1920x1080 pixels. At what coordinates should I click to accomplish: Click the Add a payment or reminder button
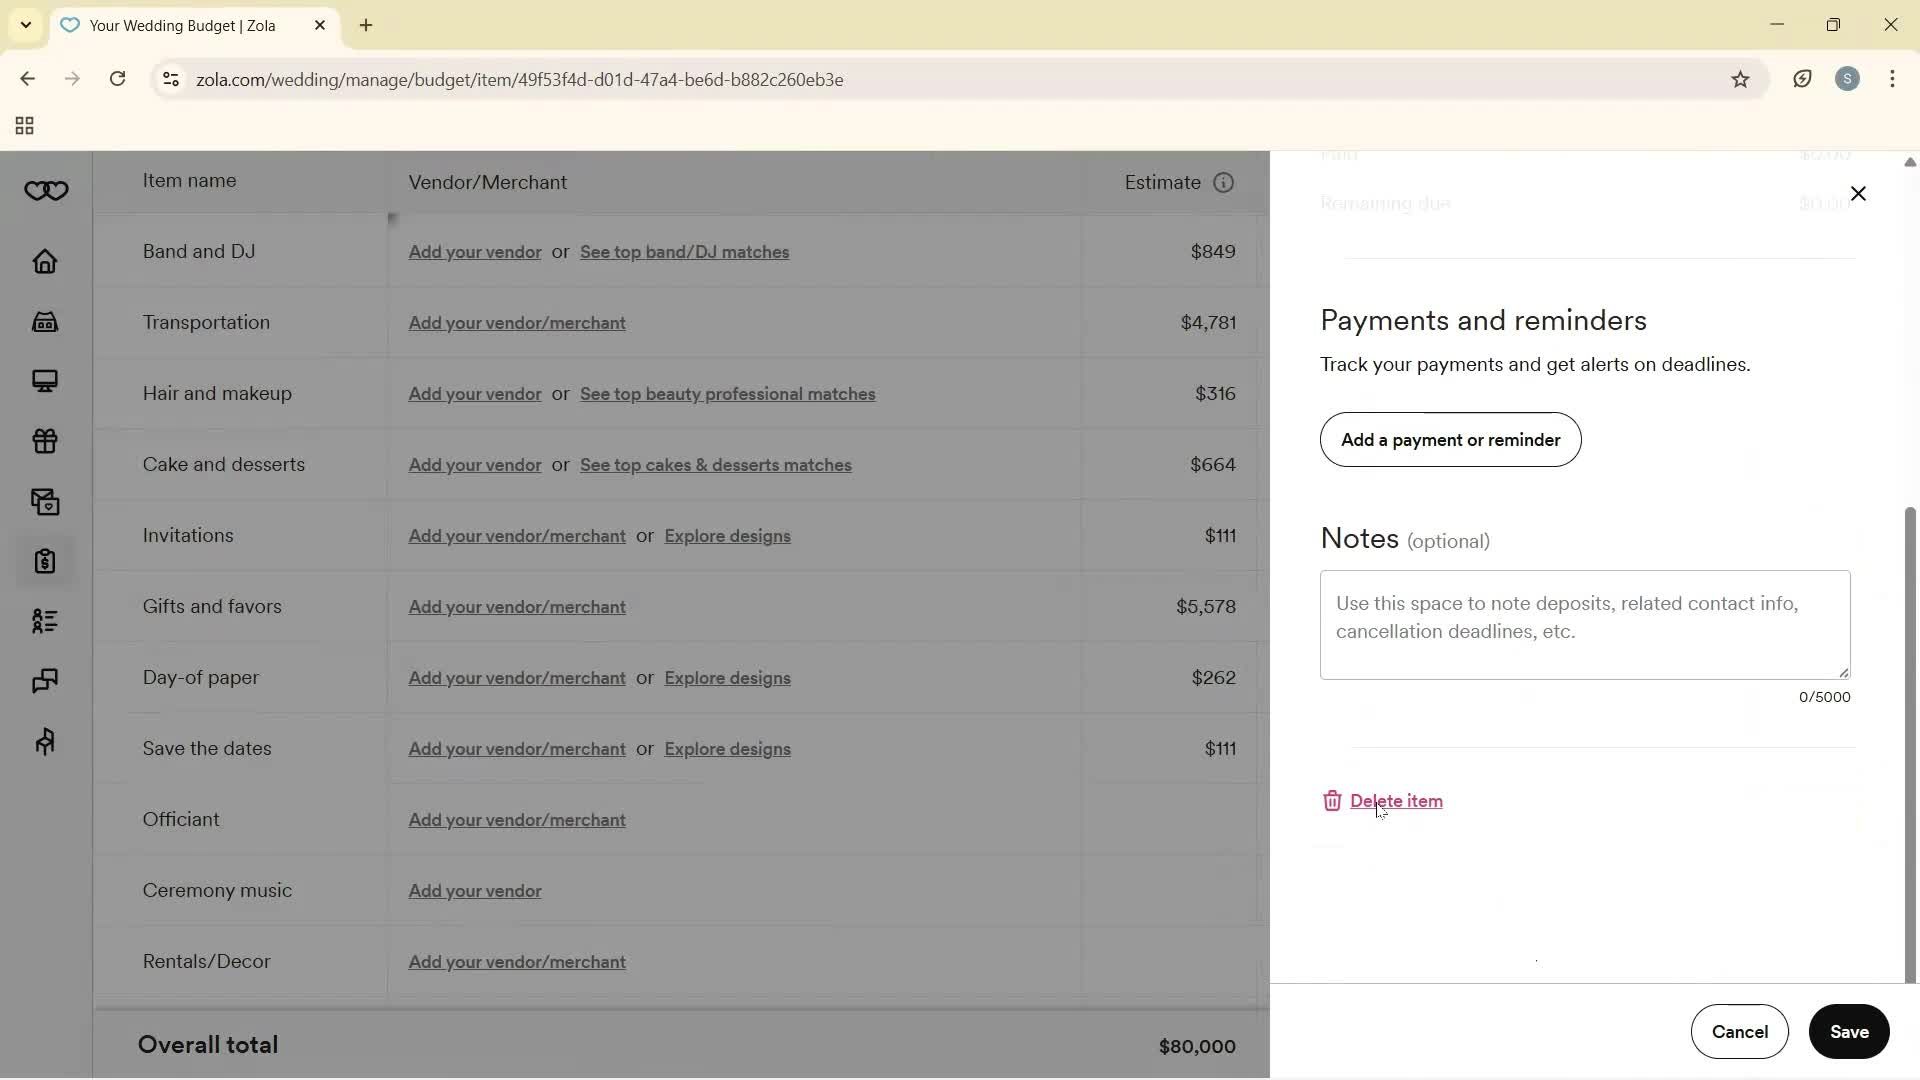1450,440
